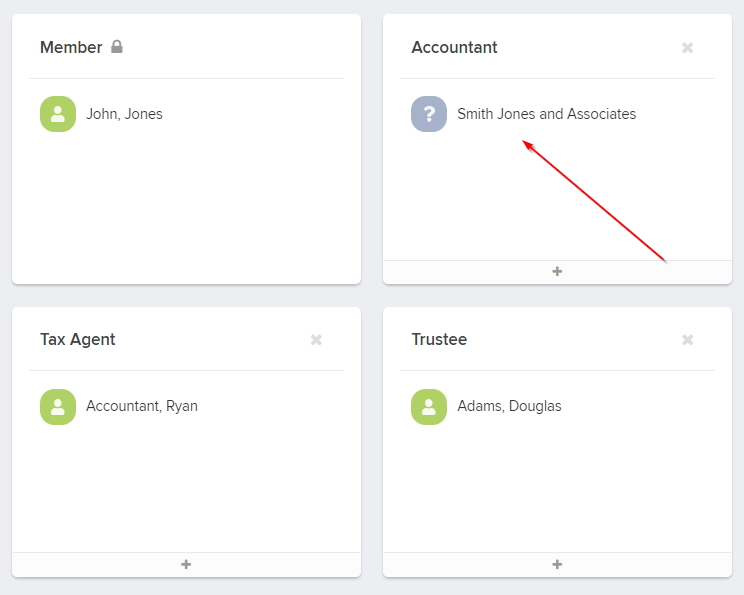The width and height of the screenshot is (744, 595).
Task: Add a contact with Accountant plus button
Action: pyautogui.click(x=557, y=271)
